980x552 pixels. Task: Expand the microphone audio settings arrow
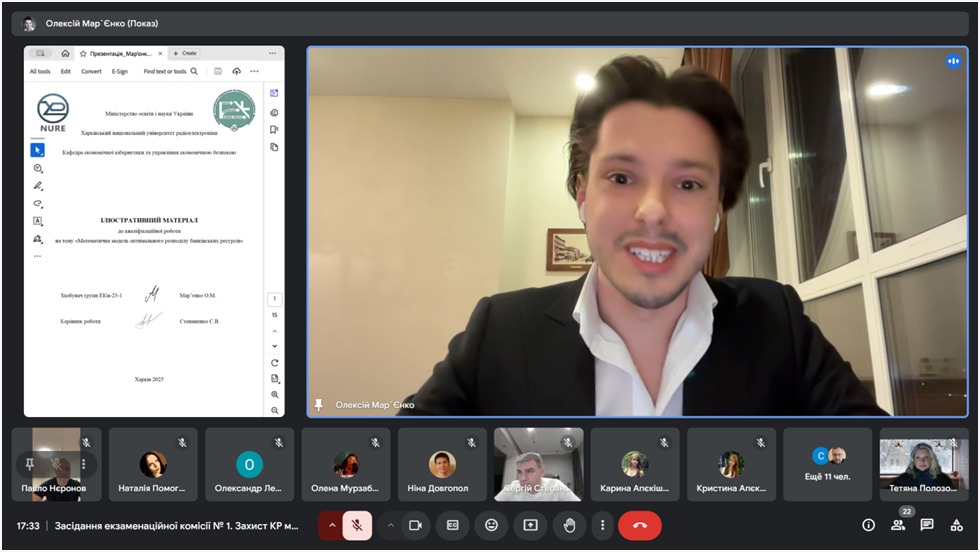tap(332, 525)
